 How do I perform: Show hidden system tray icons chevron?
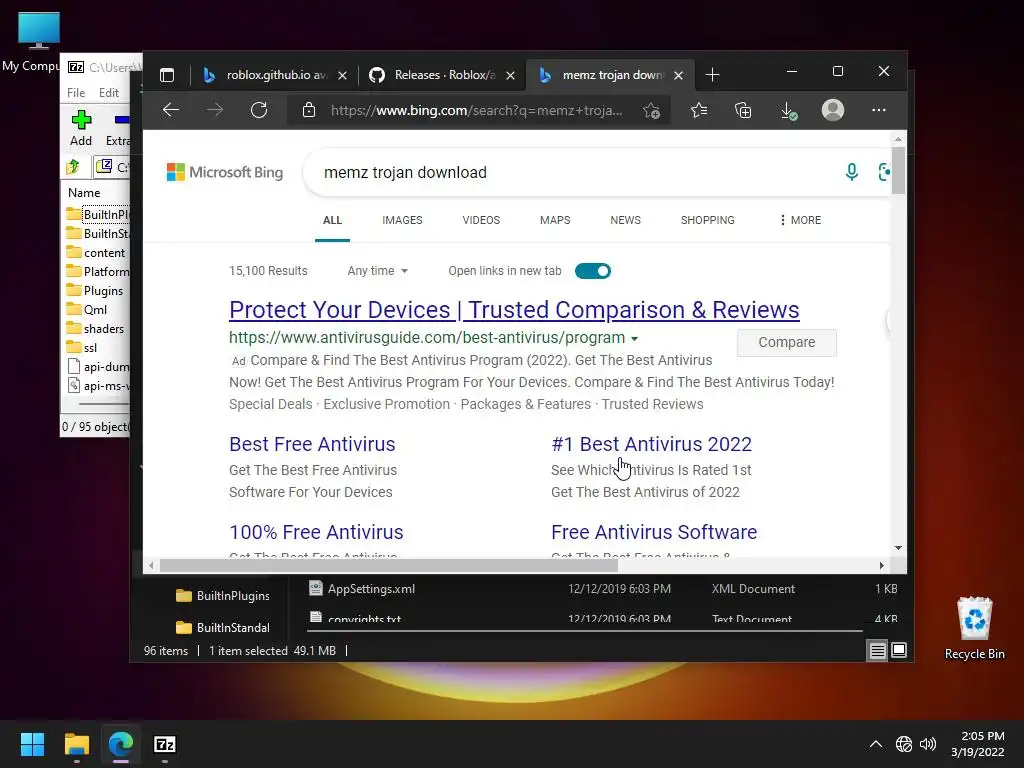point(876,744)
